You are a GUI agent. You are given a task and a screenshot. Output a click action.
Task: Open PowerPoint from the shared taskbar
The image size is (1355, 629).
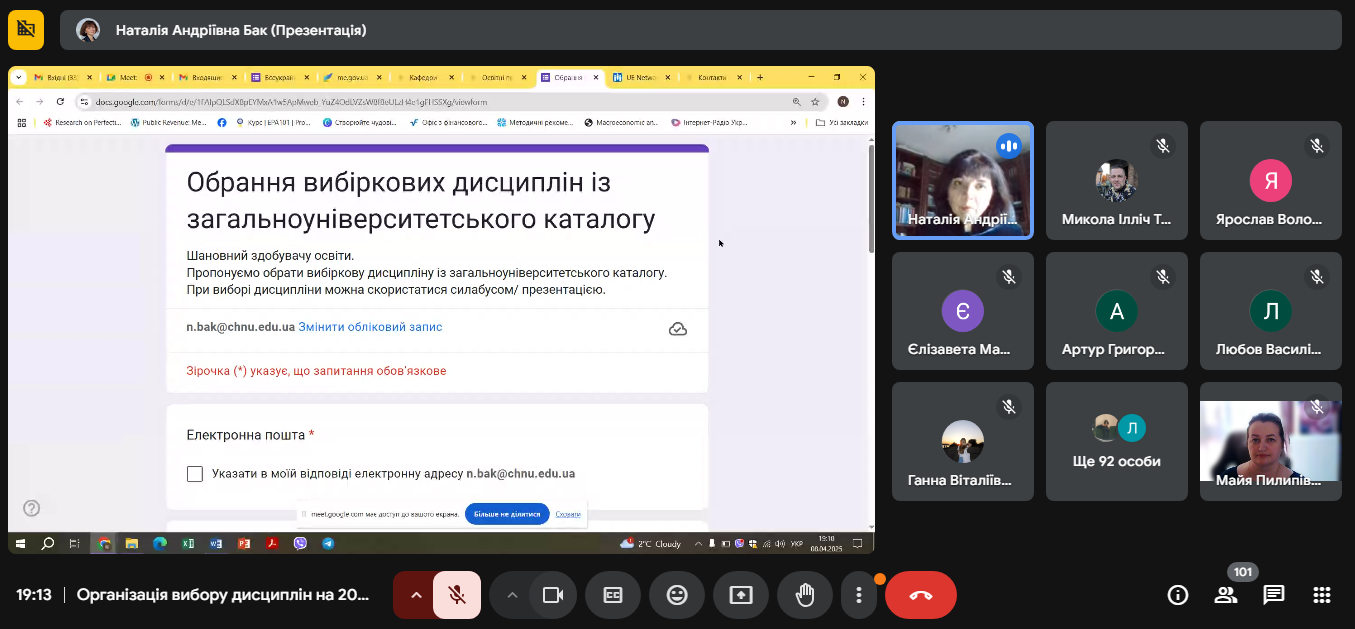pos(243,544)
